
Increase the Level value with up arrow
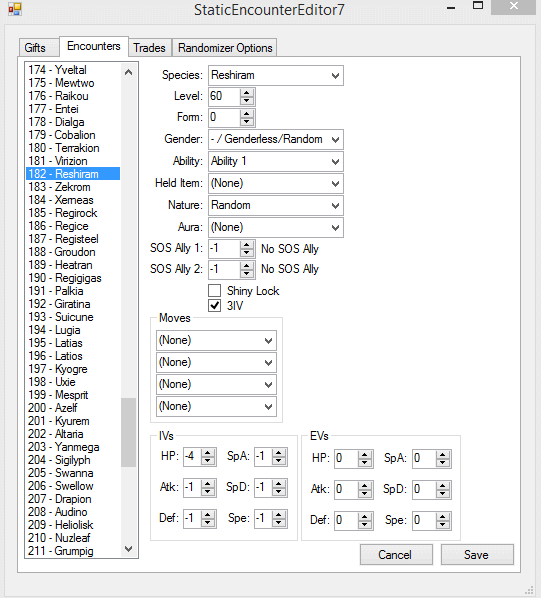click(247, 92)
